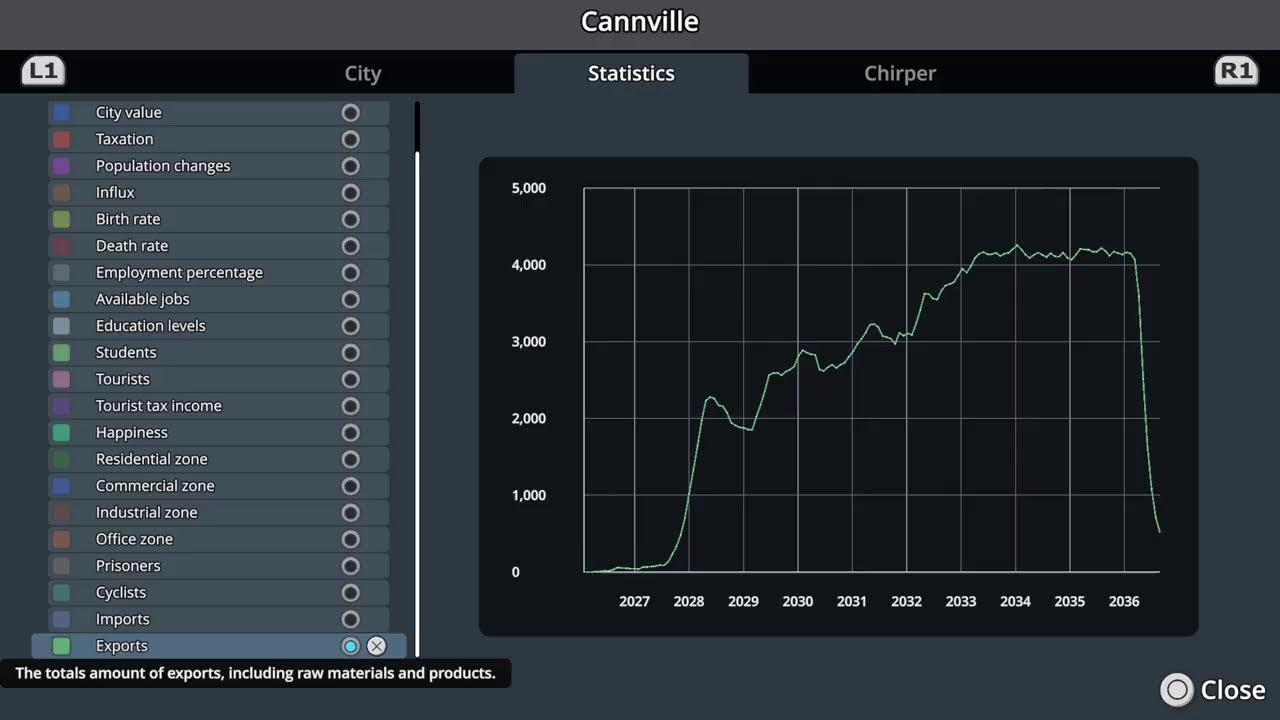The width and height of the screenshot is (1280, 720).
Task: Click the Residential zone label
Action: (x=152, y=459)
